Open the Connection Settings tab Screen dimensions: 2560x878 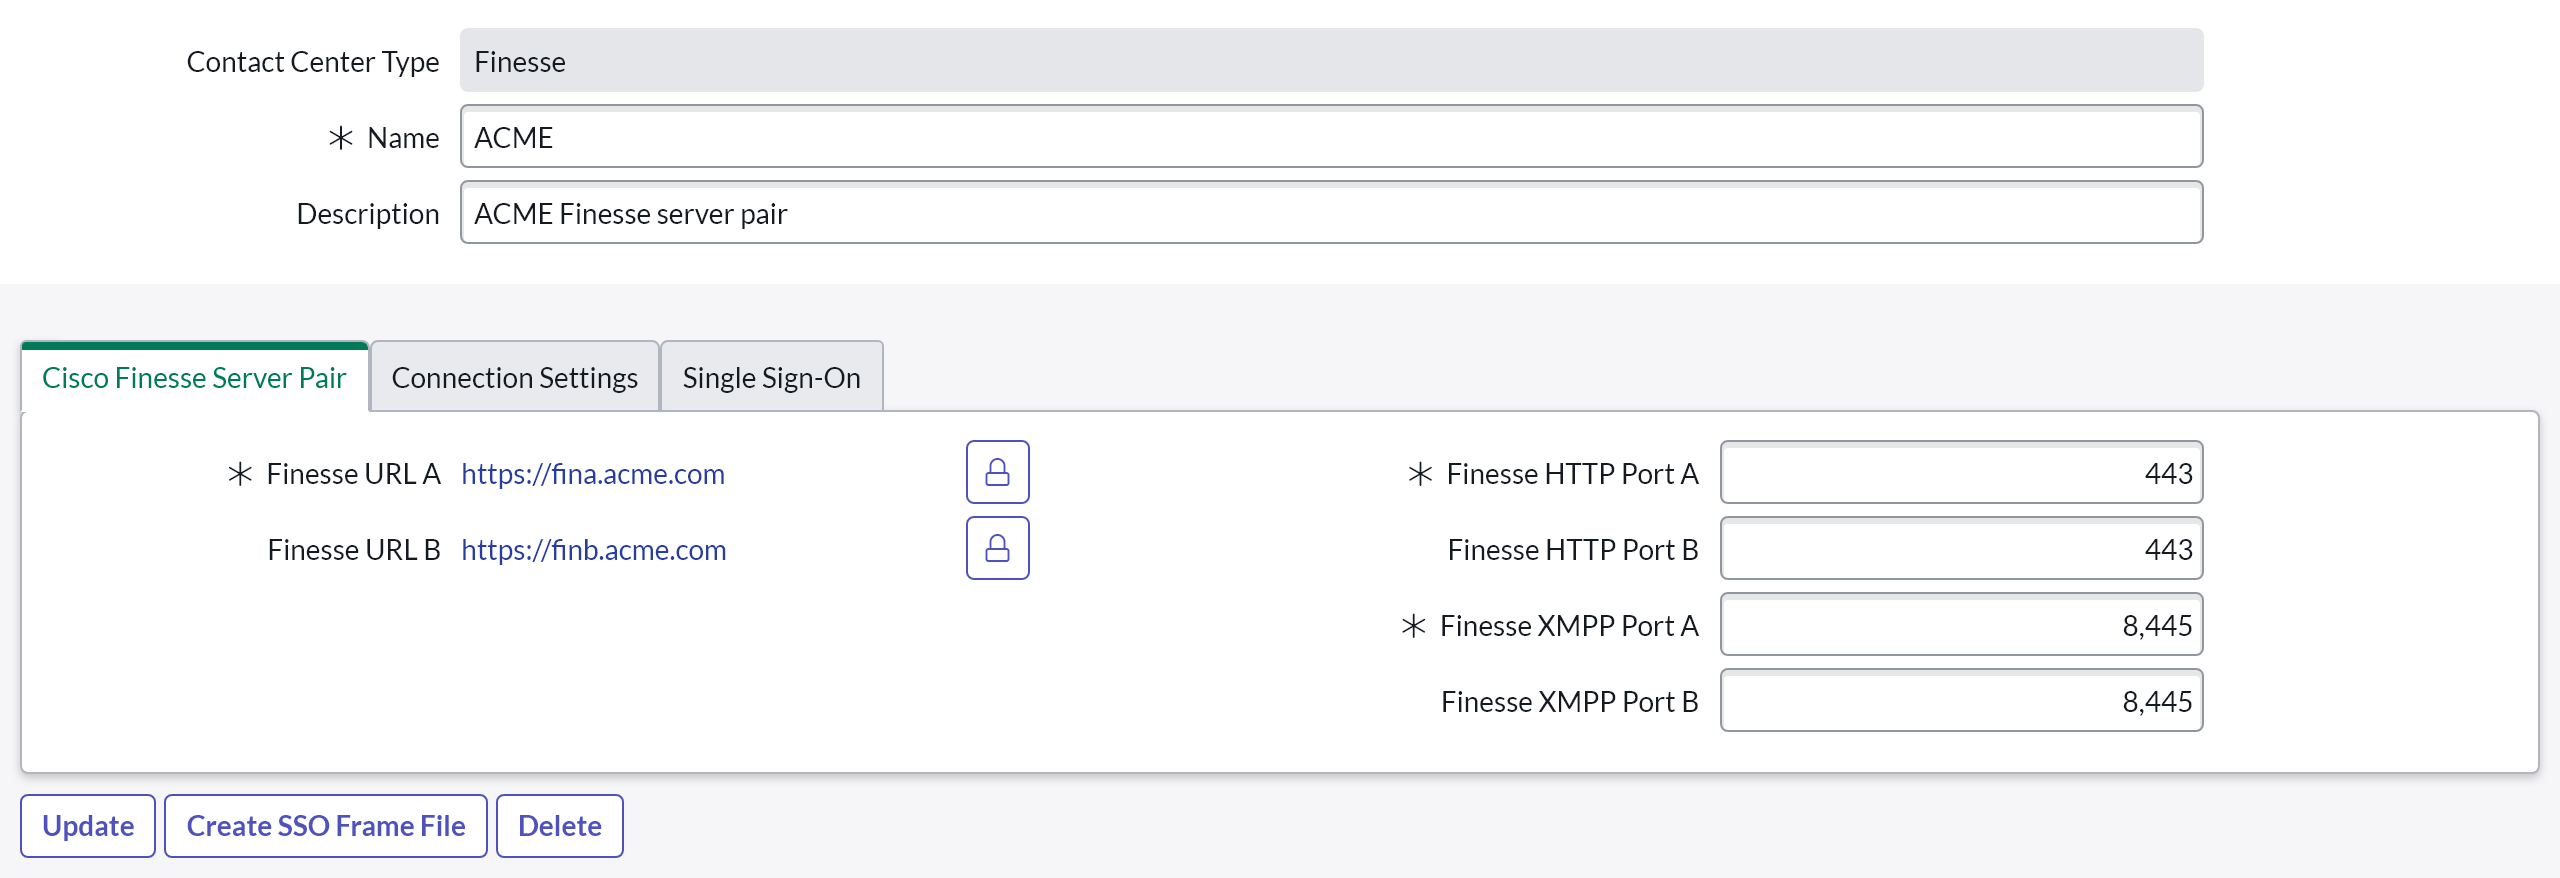click(x=514, y=378)
